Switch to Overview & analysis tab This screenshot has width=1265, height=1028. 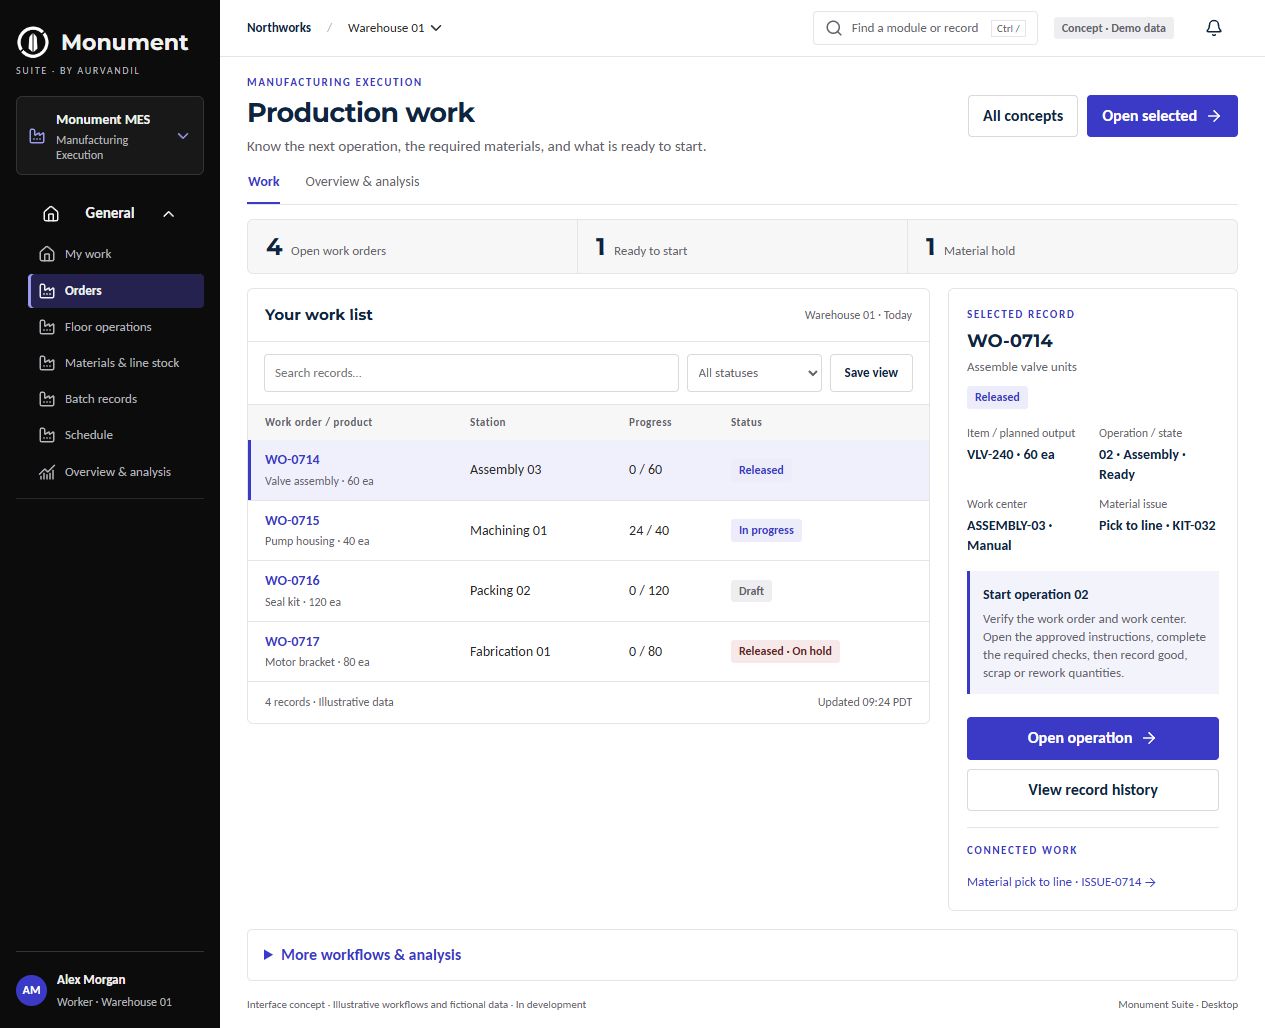(x=362, y=181)
